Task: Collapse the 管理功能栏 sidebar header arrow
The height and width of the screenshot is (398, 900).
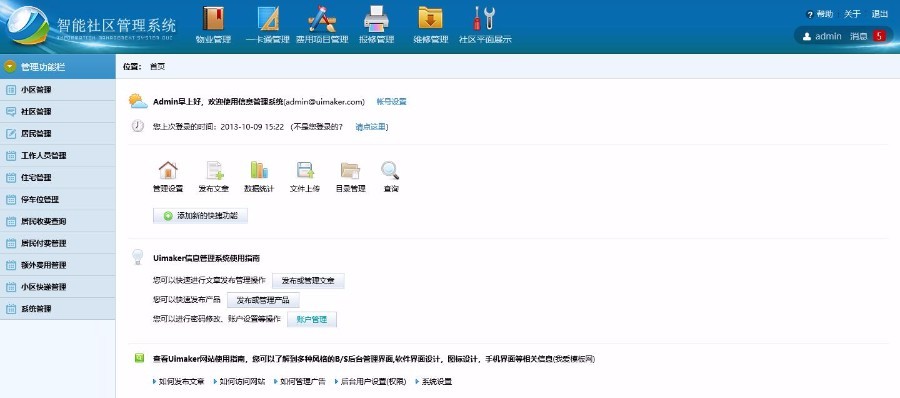Action: coord(10,67)
